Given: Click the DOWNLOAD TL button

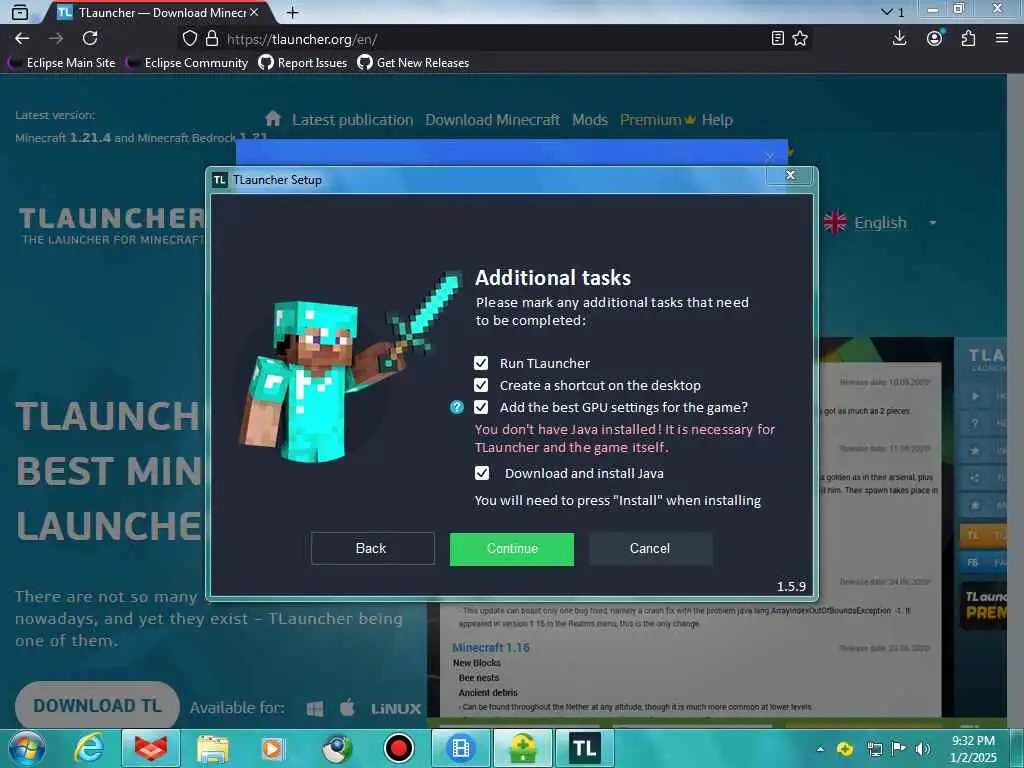Looking at the screenshot, I should tap(97, 706).
